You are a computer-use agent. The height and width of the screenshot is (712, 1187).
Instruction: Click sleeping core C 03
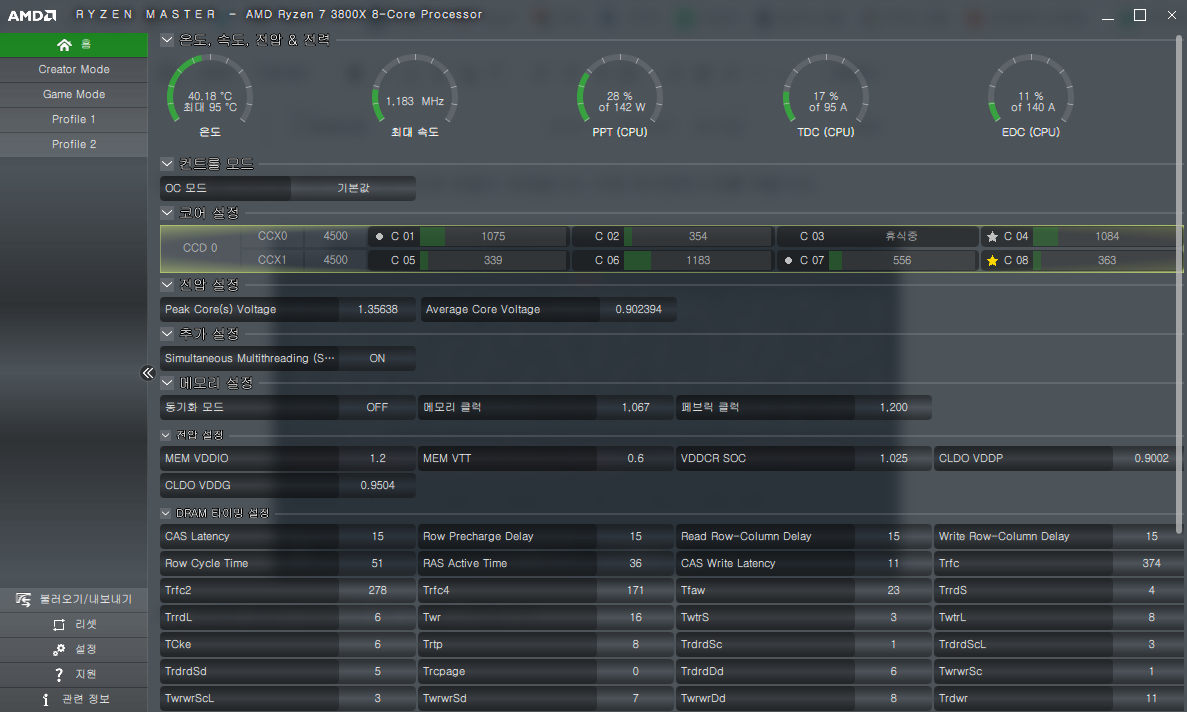[877, 237]
